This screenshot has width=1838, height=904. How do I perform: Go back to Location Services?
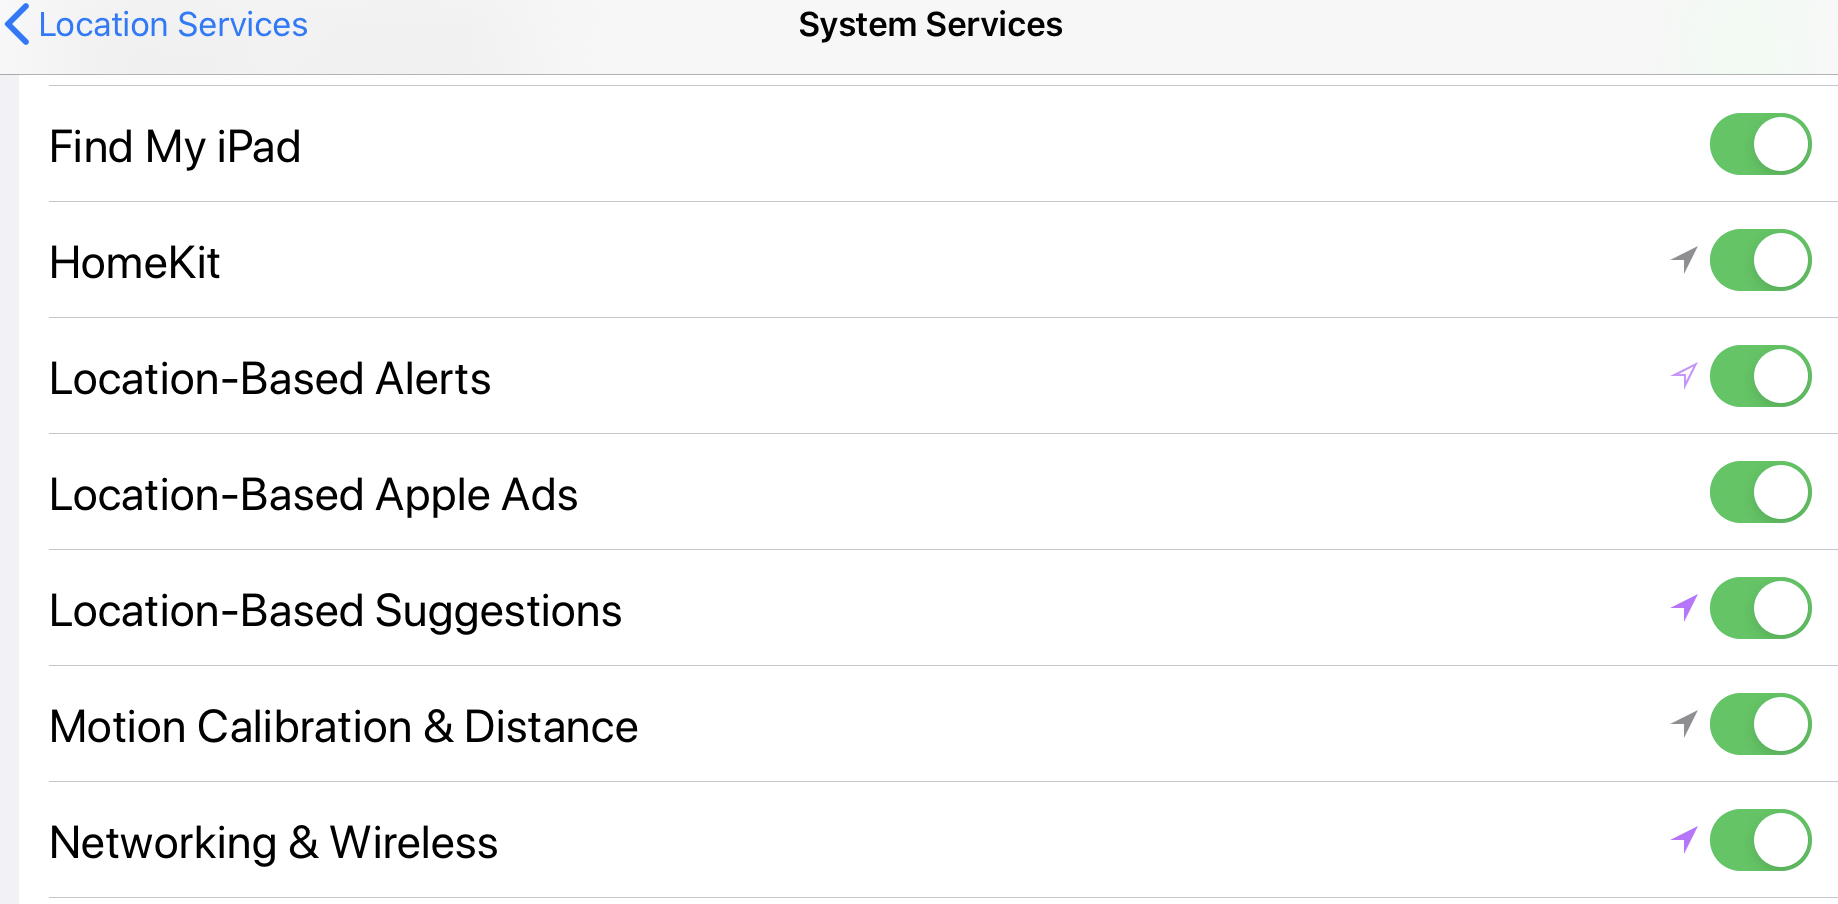(x=172, y=24)
